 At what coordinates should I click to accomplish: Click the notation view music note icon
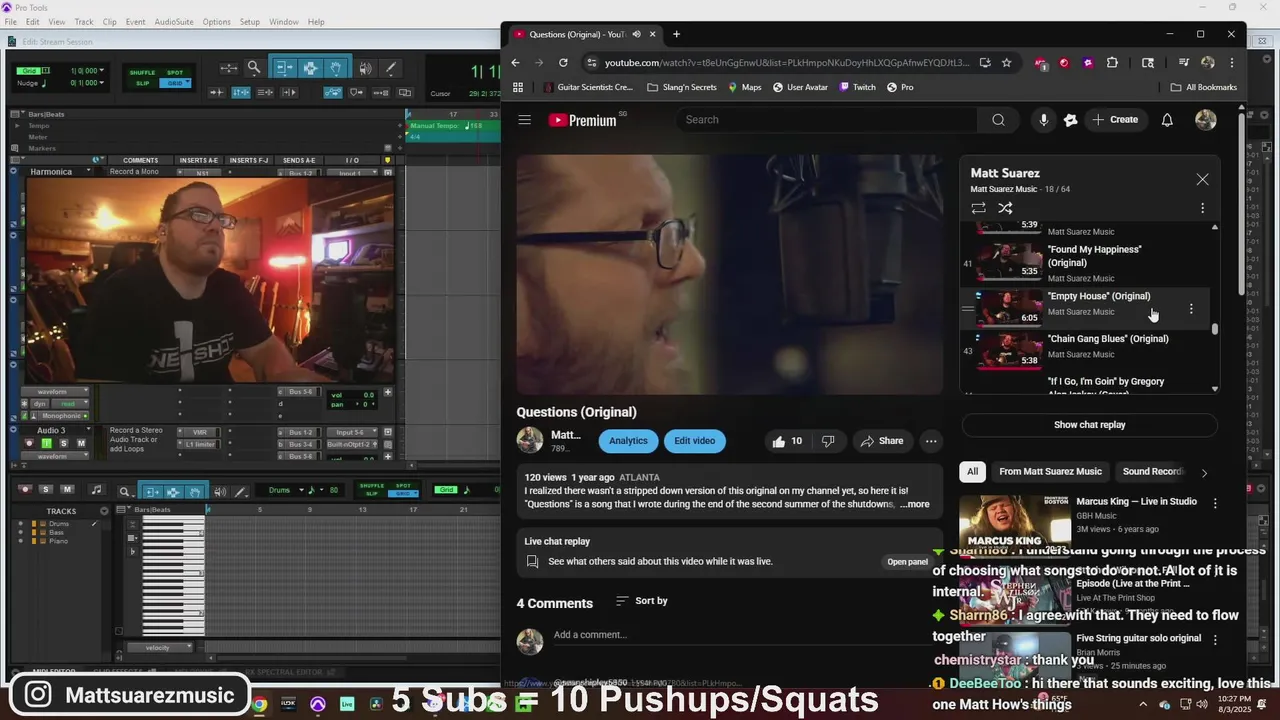pyautogui.click(x=96, y=490)
